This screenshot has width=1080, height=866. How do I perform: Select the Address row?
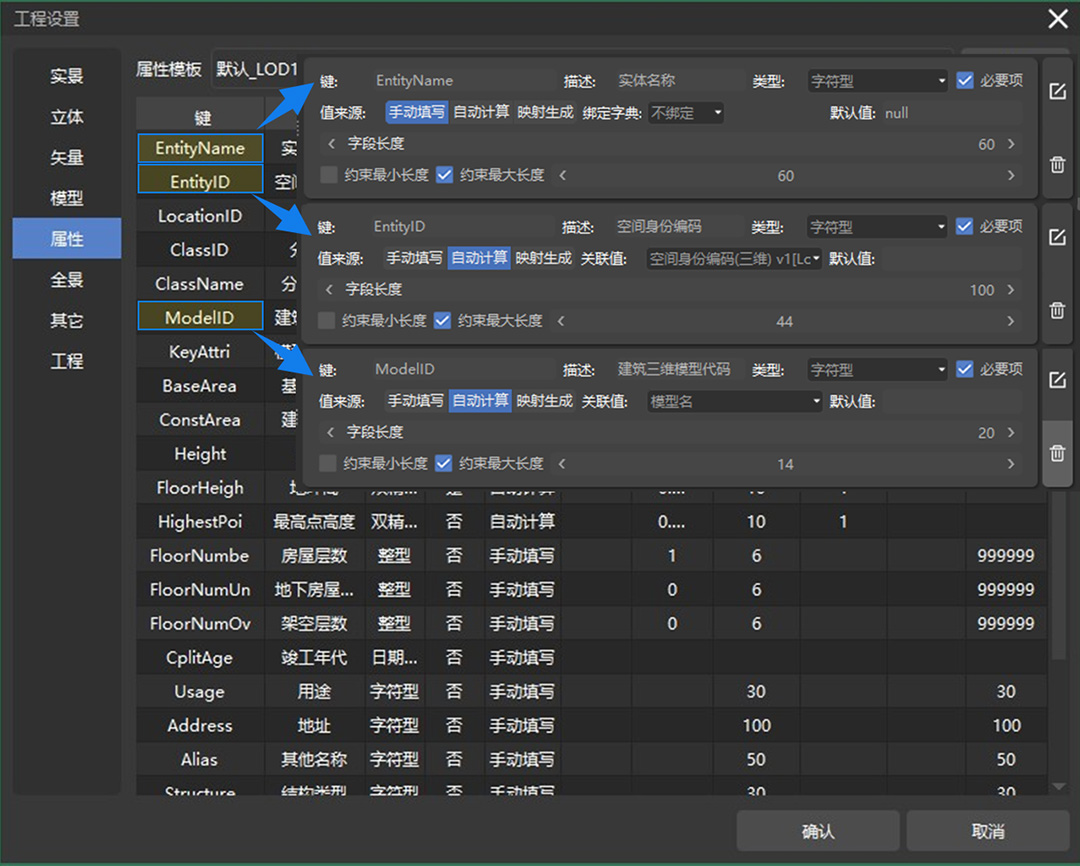[592, 725]
